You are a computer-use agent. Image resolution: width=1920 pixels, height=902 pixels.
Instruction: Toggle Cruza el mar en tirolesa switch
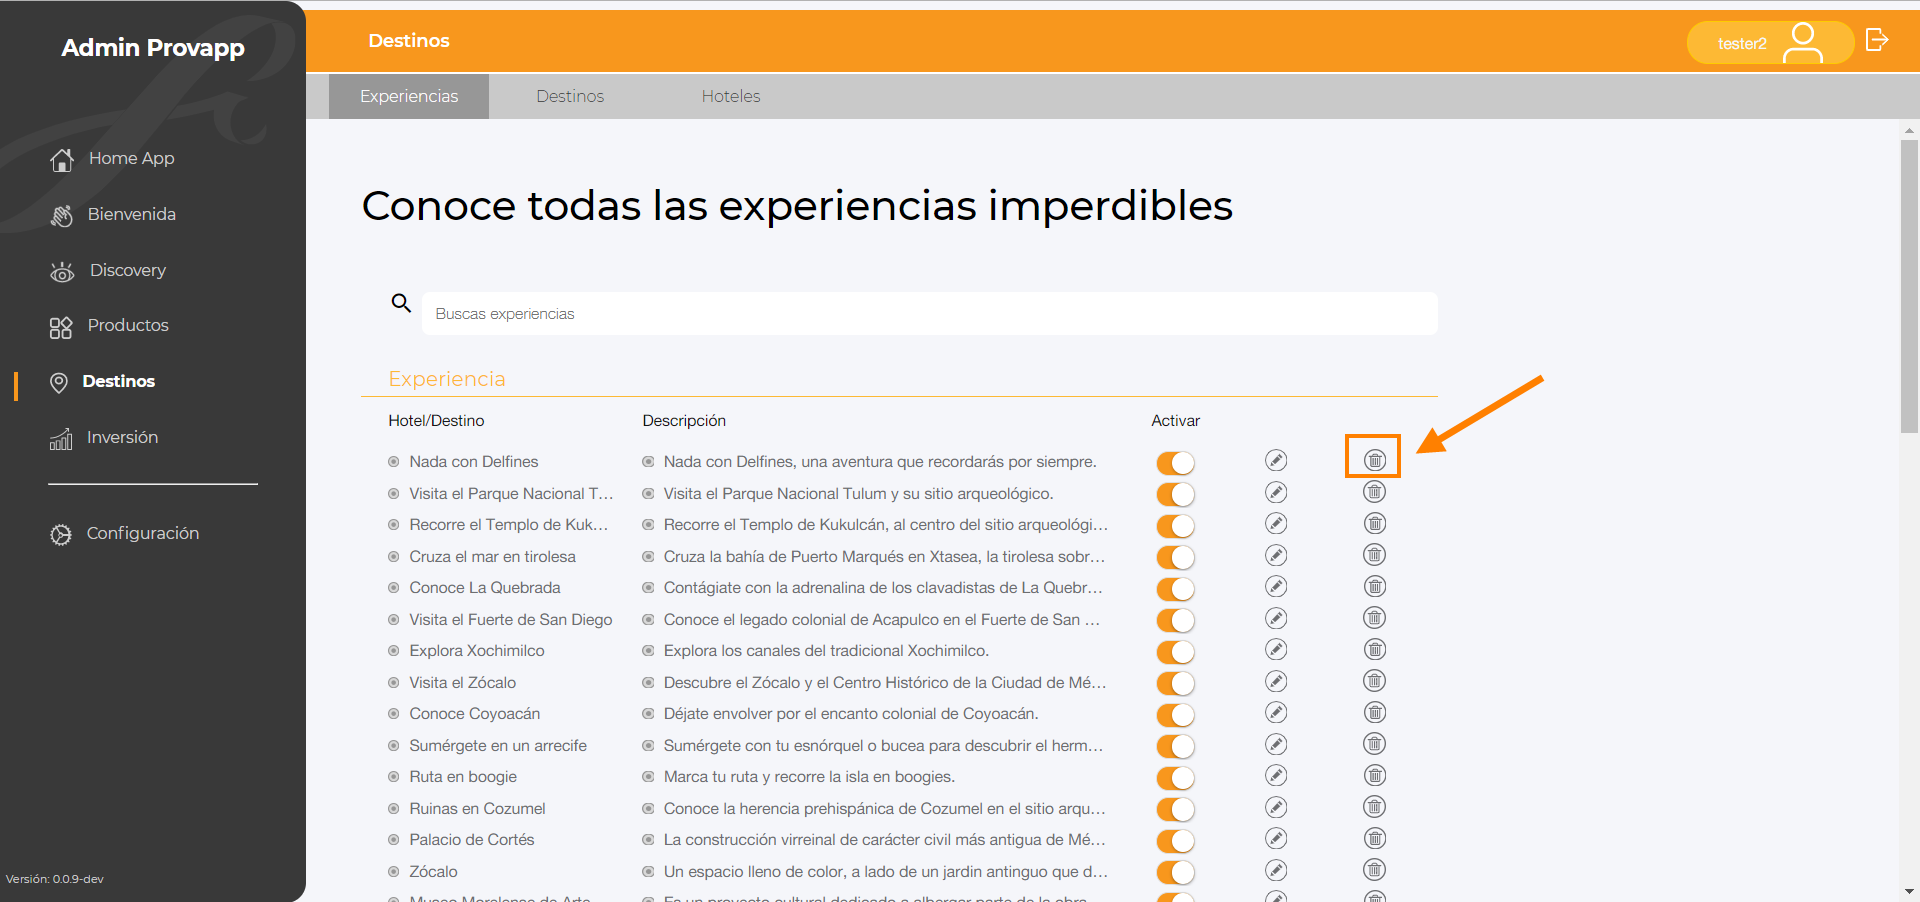[x=1176, y=557]
